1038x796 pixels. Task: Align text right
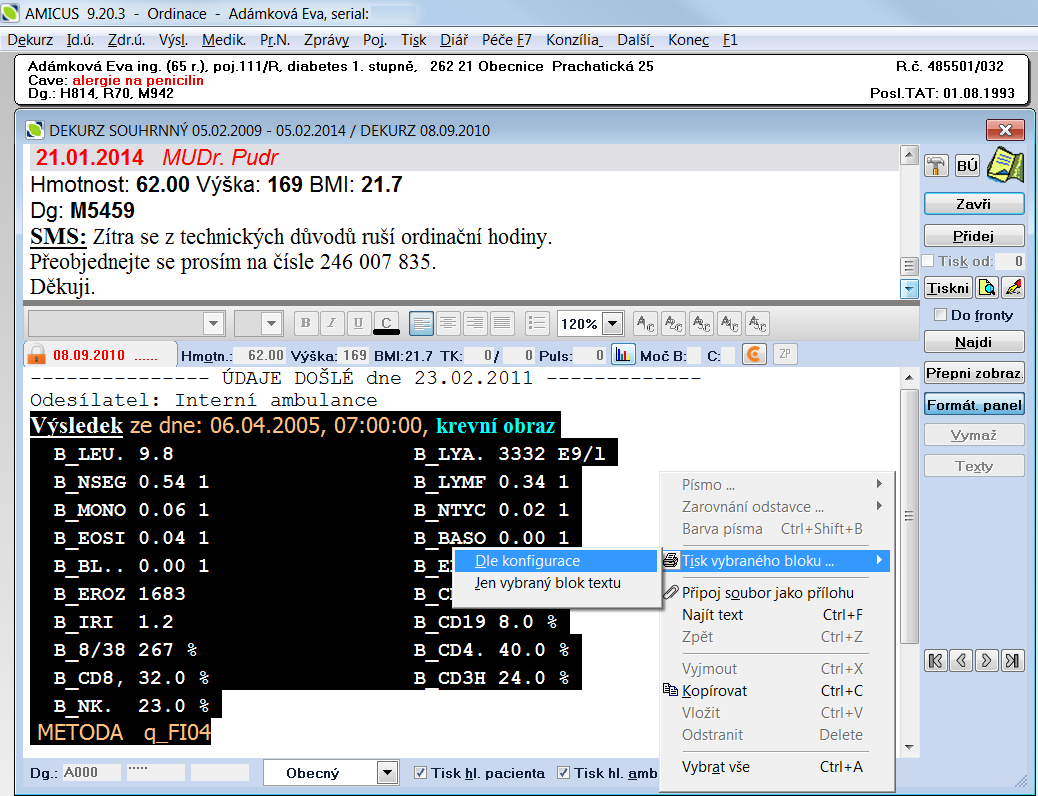tap(475, 323)
